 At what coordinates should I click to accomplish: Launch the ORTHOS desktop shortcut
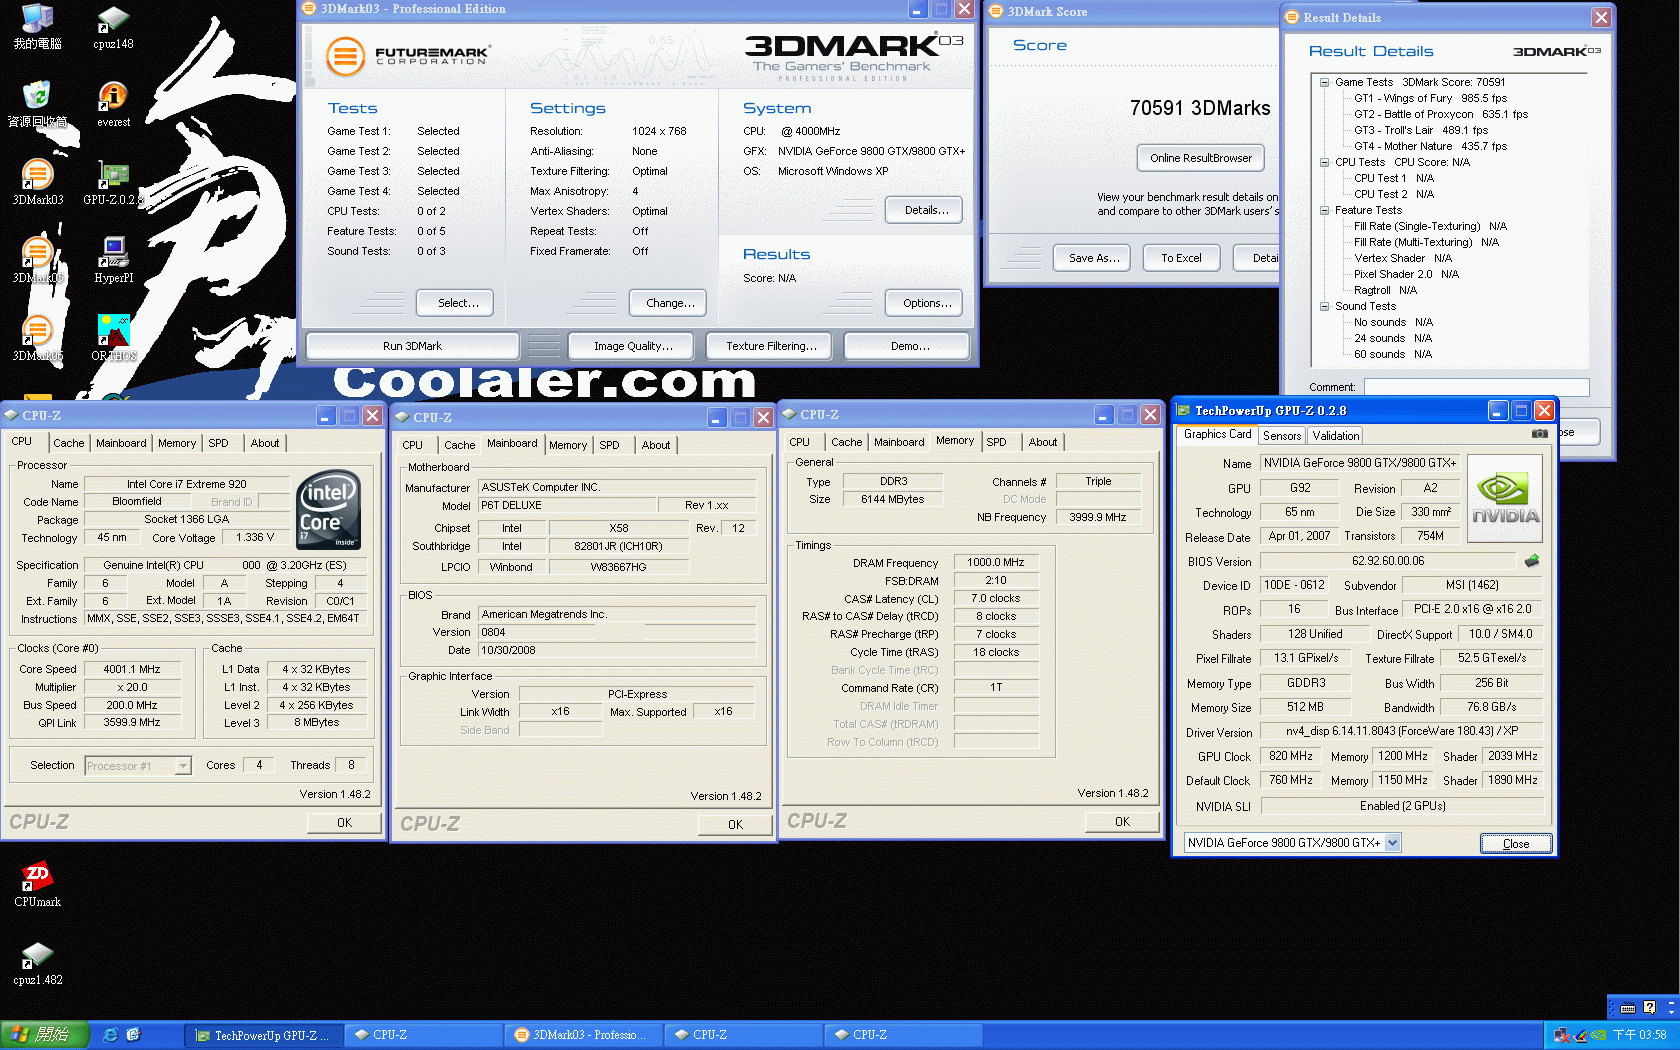[x=113, y=338]
